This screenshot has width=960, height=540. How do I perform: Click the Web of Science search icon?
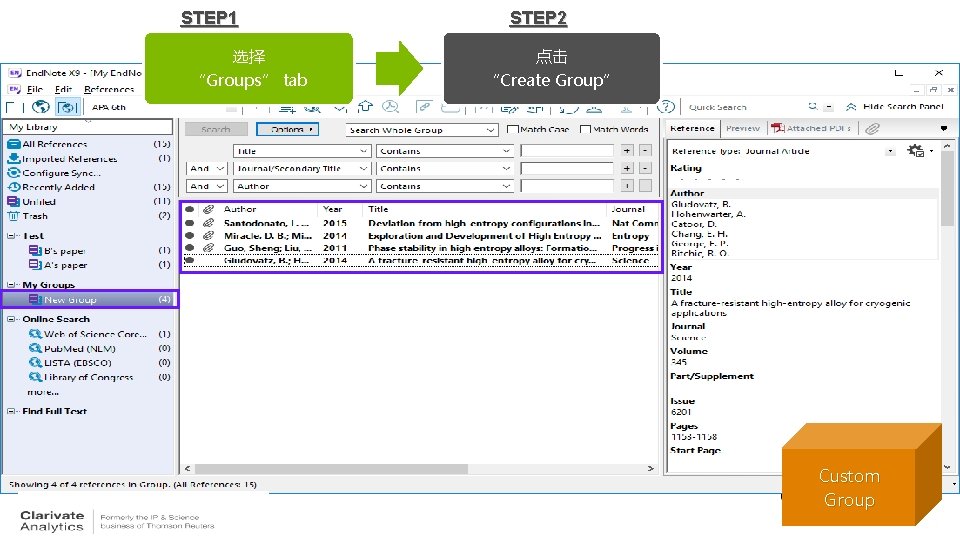coord(36,334)
